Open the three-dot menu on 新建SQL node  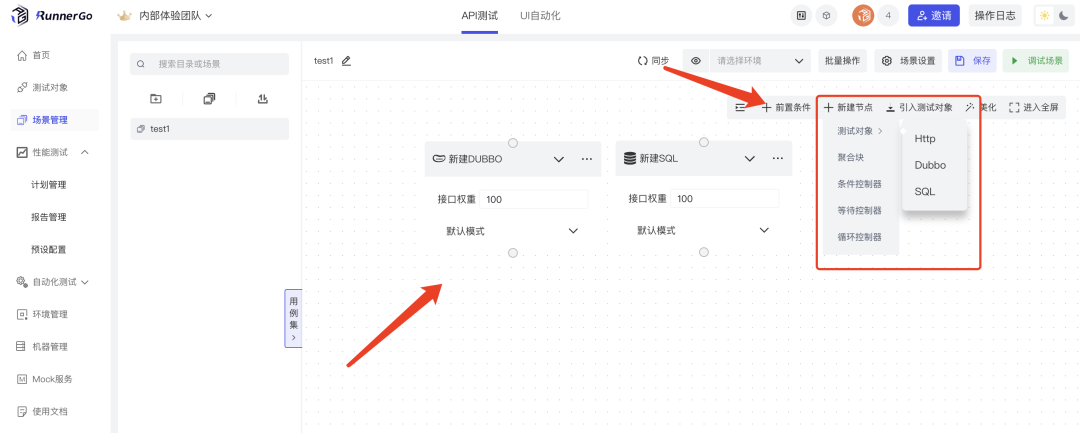(x=778, y=159)
